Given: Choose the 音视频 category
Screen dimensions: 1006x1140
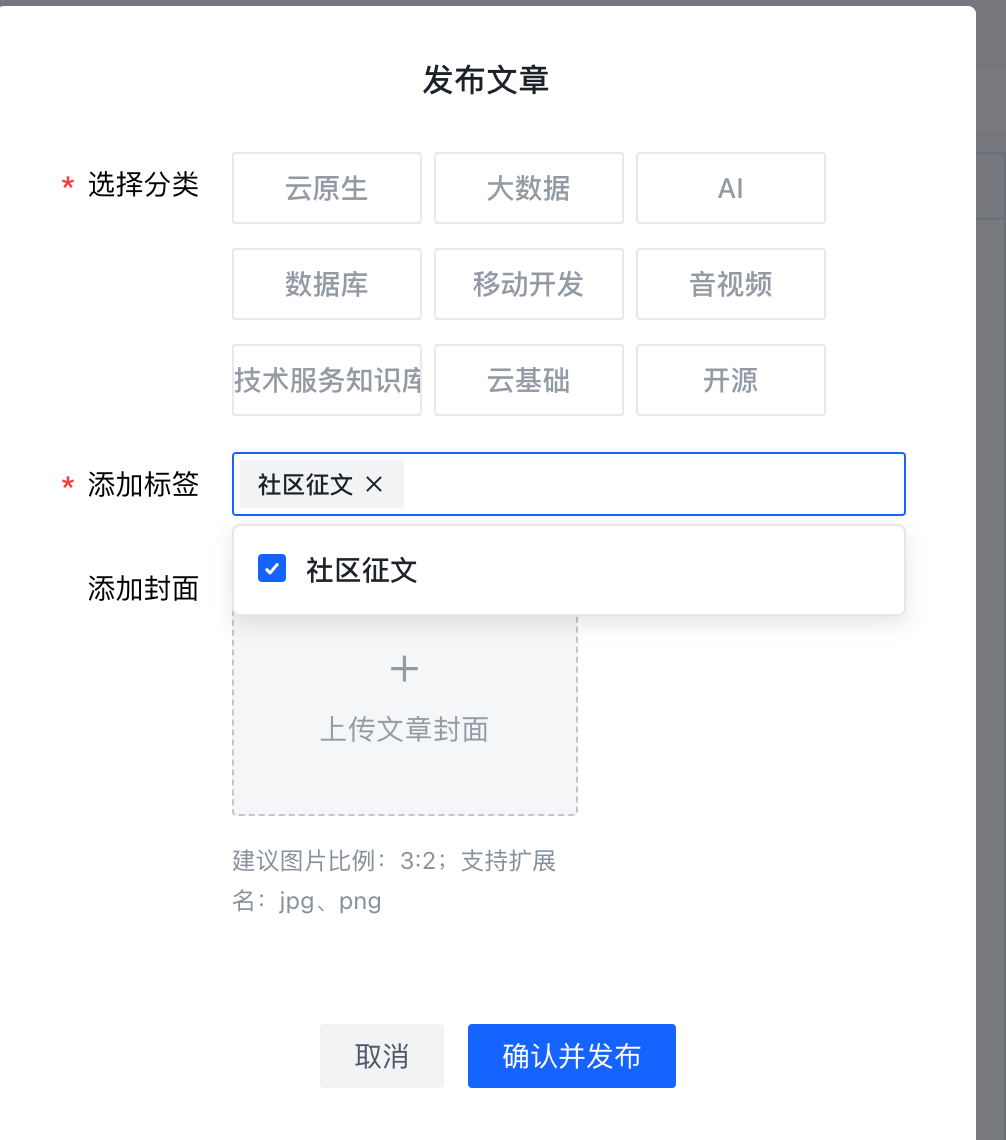Looking at the screenshot, I should click(731, 284).
